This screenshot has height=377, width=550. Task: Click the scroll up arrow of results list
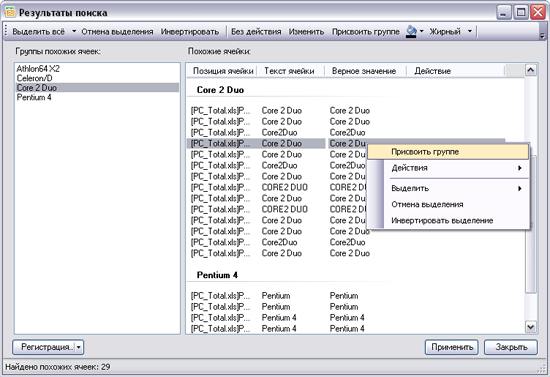pyautogui.click(x=531, y=70)
